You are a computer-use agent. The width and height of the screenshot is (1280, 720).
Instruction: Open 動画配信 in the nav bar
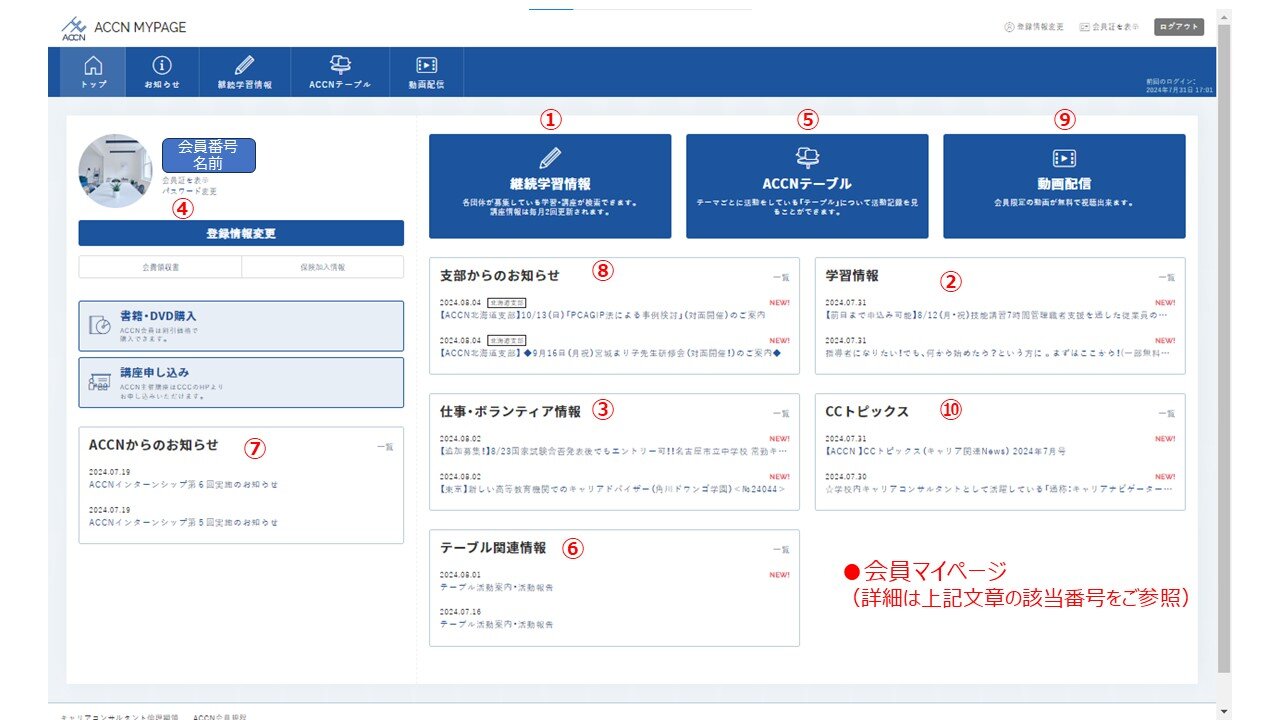427,72
